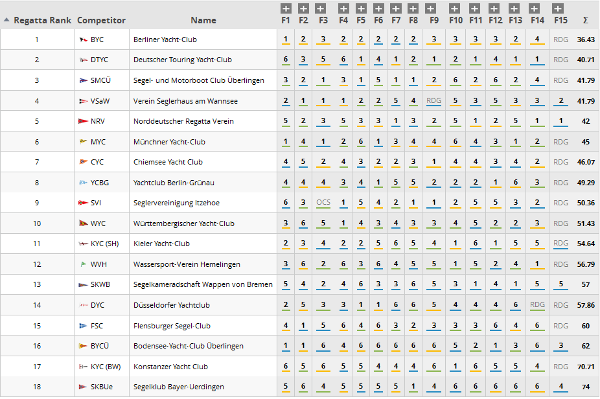
Task: Sort by Regatta Rank column header
Action: click(x=42, y=20)
